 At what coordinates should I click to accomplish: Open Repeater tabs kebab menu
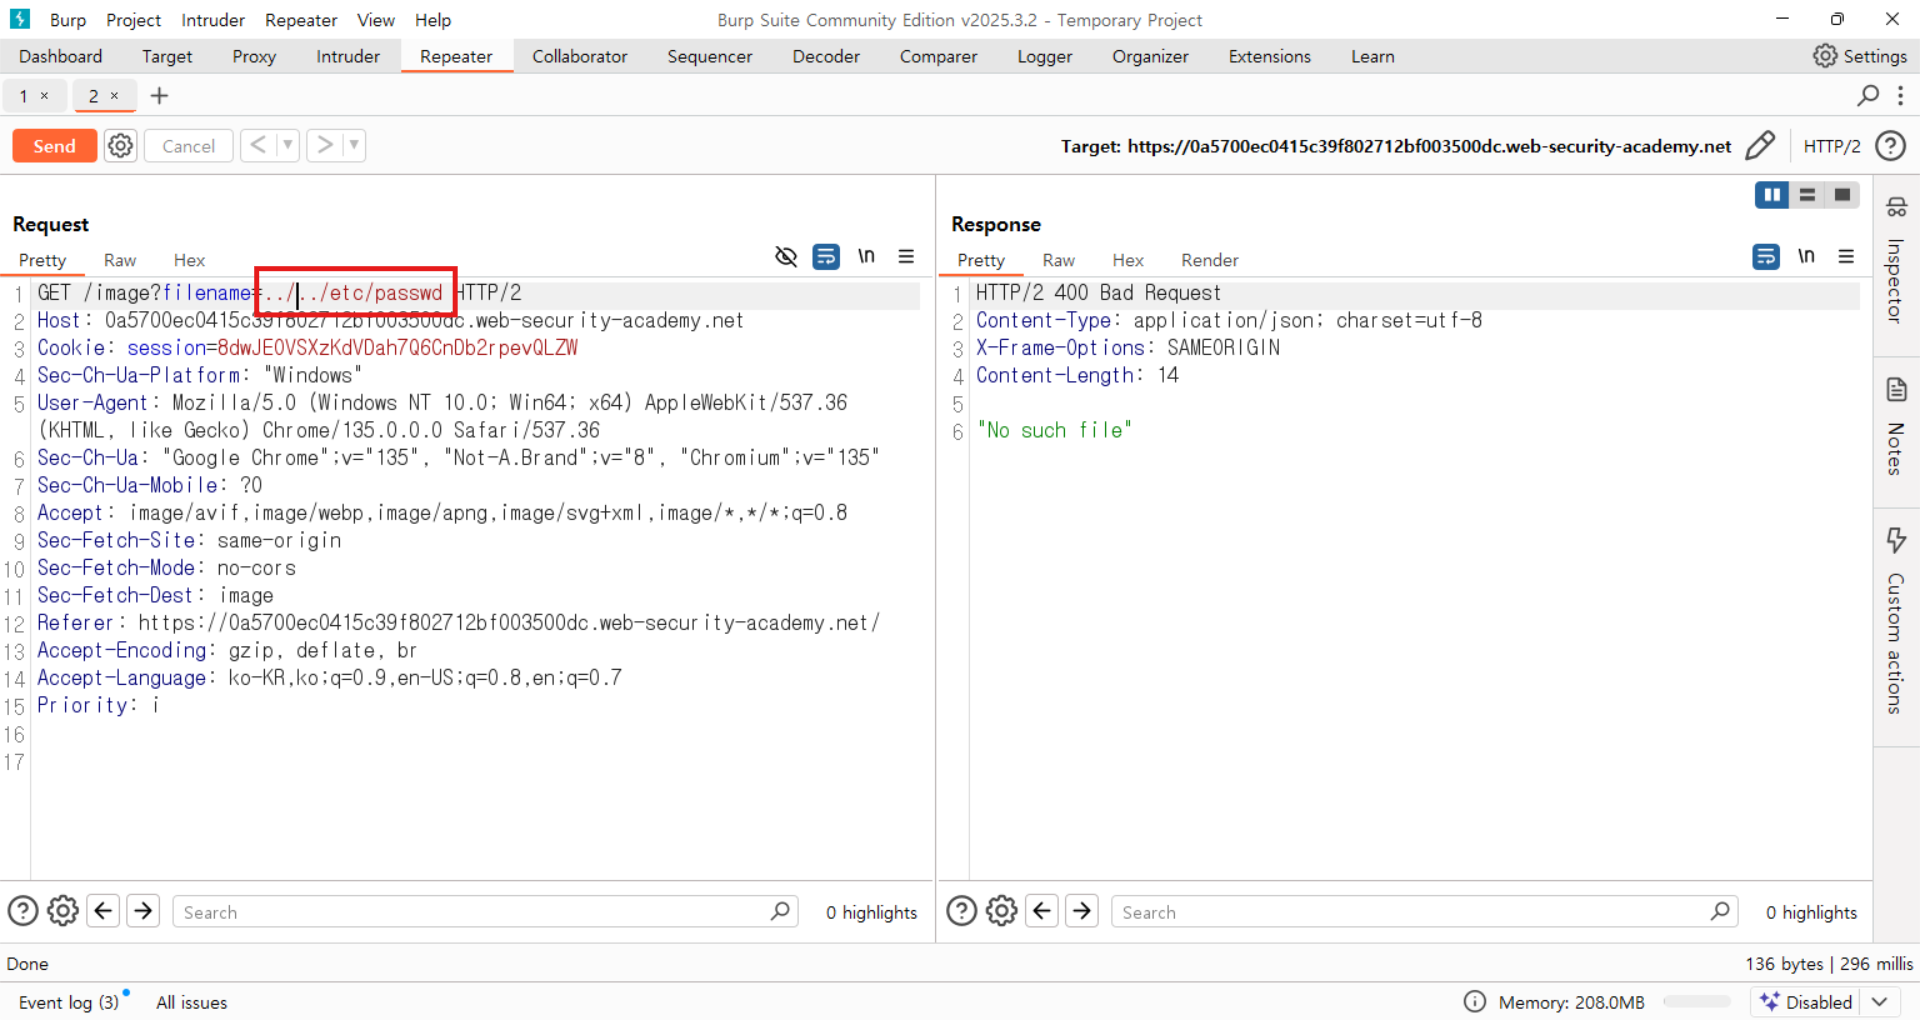1900,95
